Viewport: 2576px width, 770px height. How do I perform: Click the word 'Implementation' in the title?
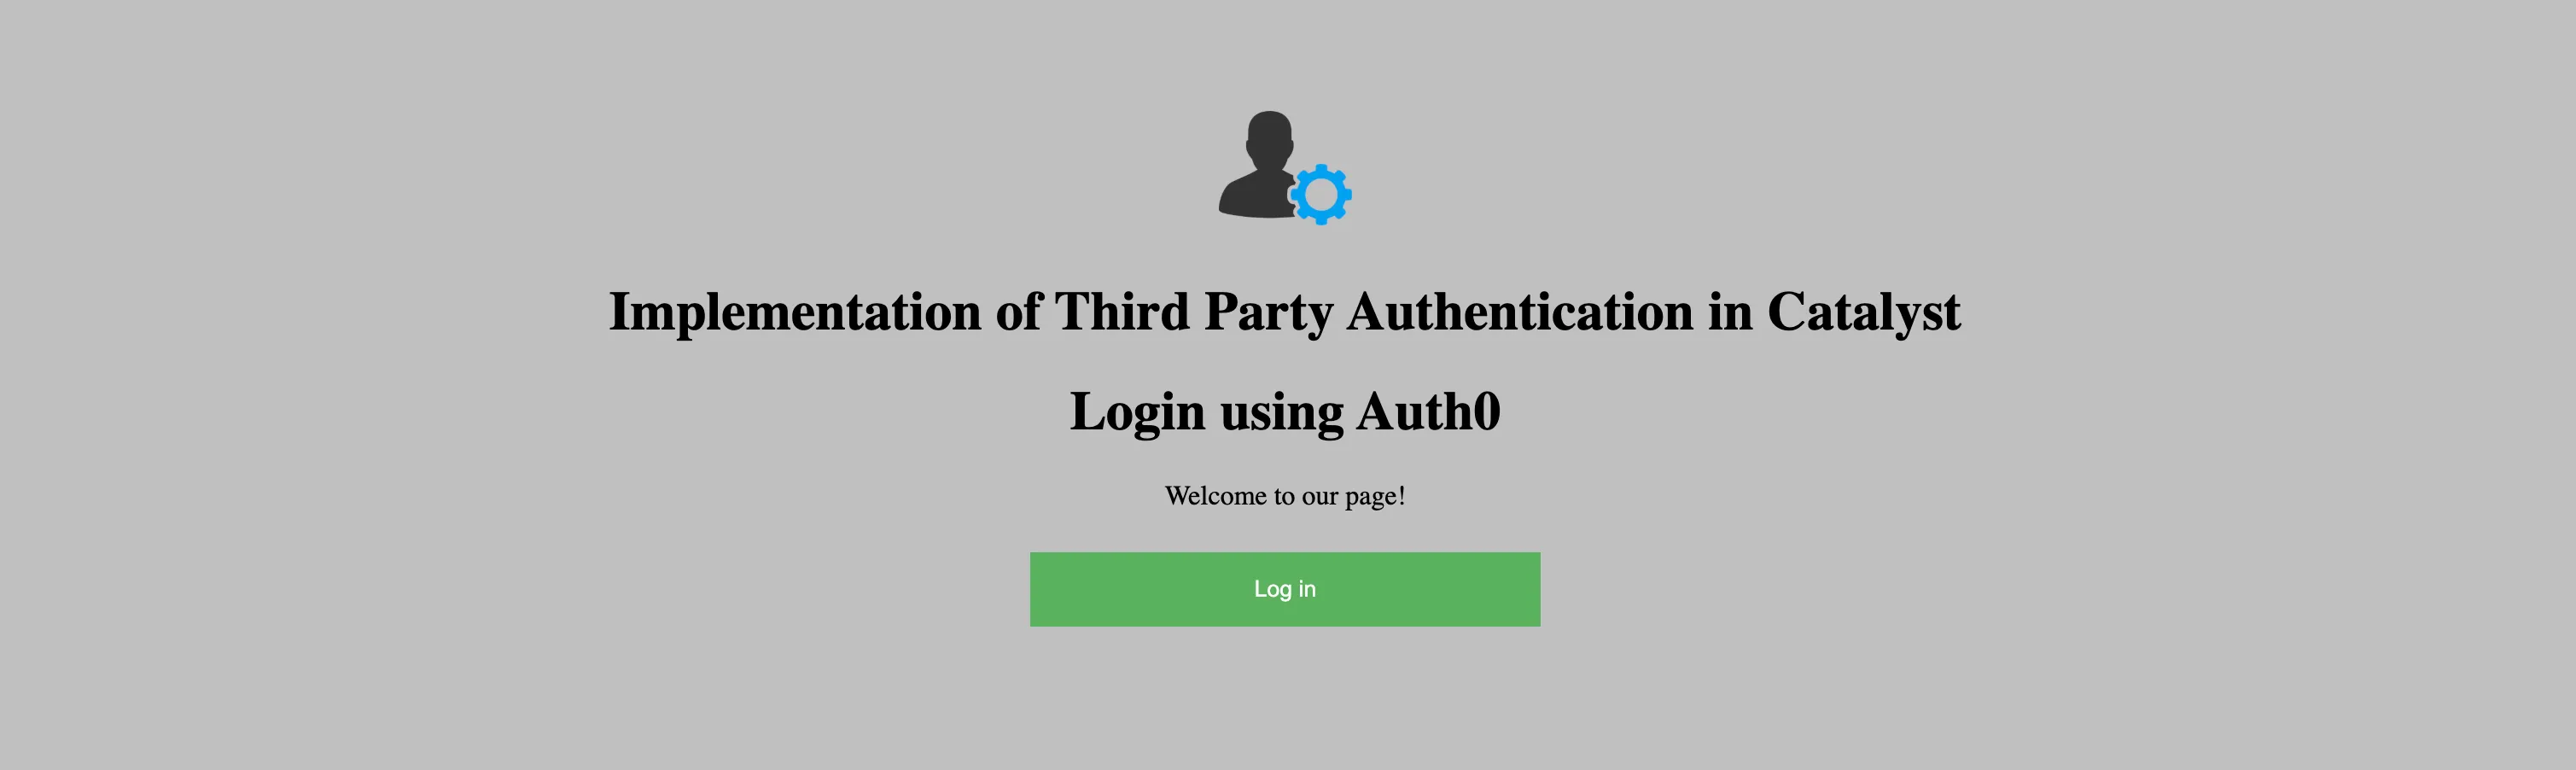point(795,312)
